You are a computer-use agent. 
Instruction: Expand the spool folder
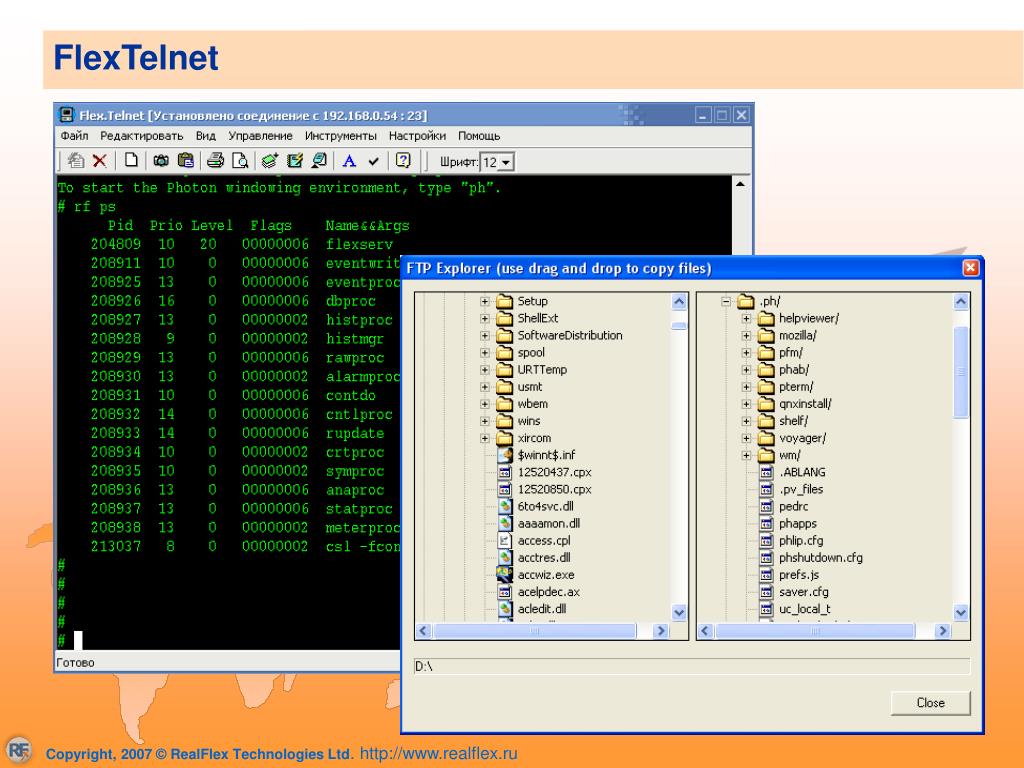485,353
